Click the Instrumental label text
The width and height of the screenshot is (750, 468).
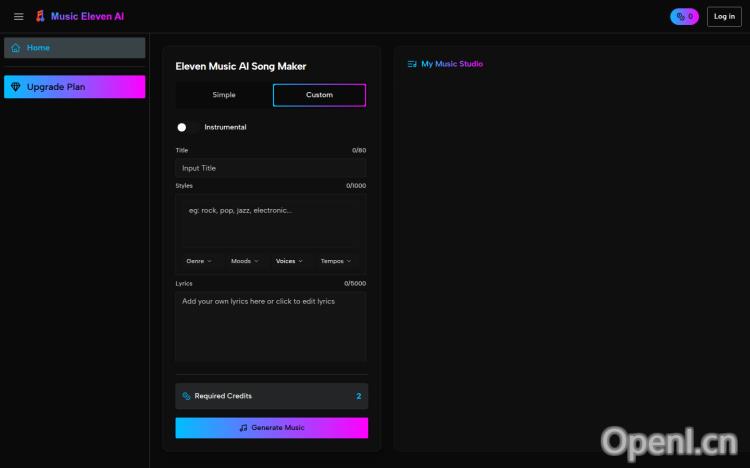click(225, 127)
